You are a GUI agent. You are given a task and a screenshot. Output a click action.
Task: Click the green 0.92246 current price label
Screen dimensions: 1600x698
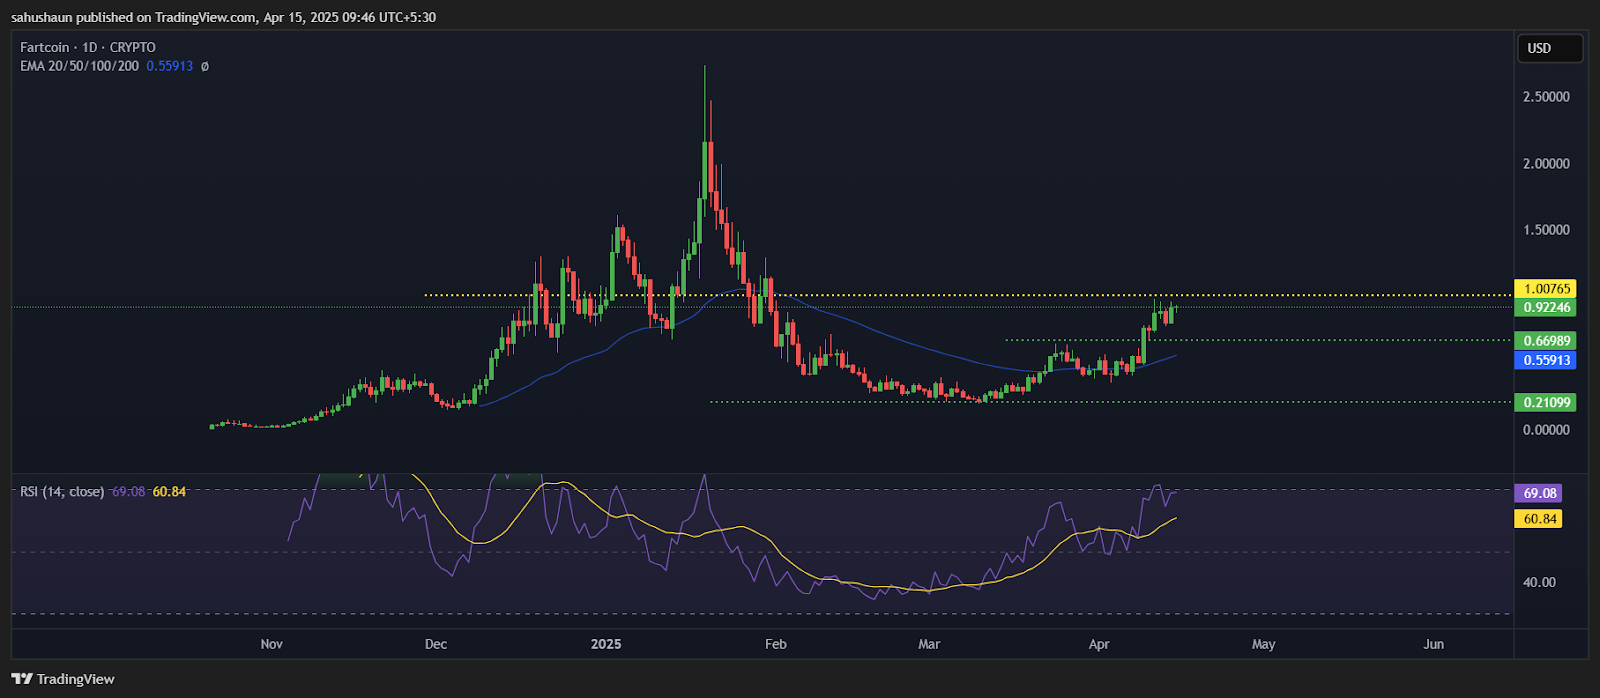point(1546,307)
